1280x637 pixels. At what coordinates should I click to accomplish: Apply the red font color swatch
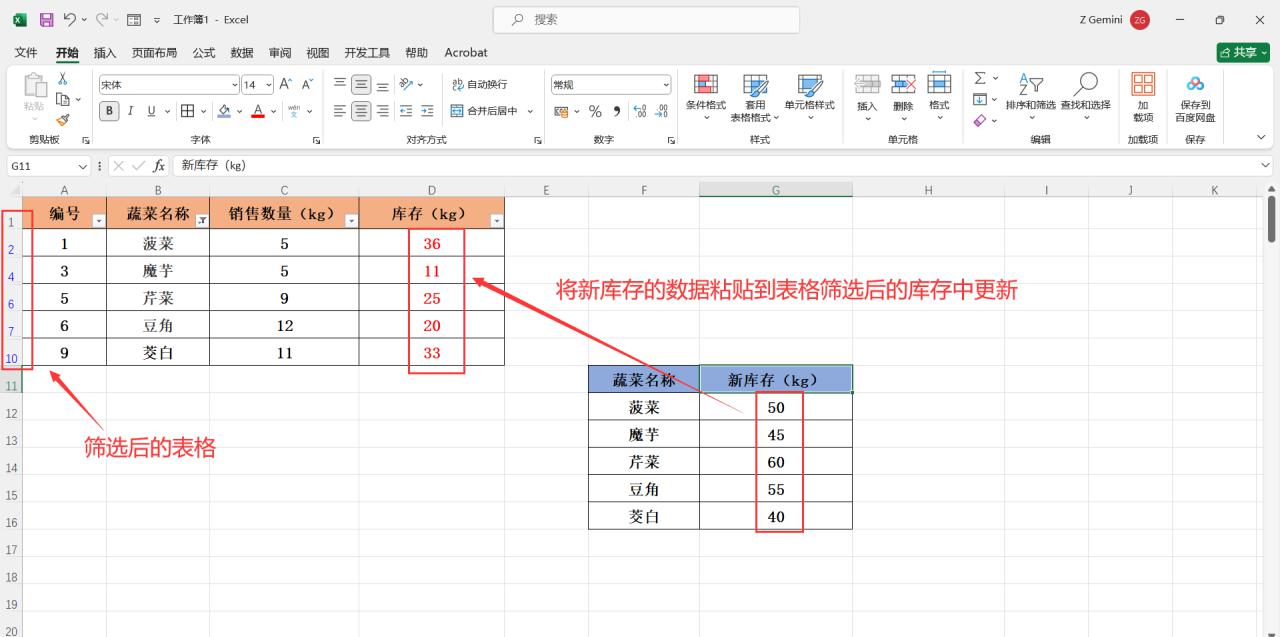click(x=258, y=111)
